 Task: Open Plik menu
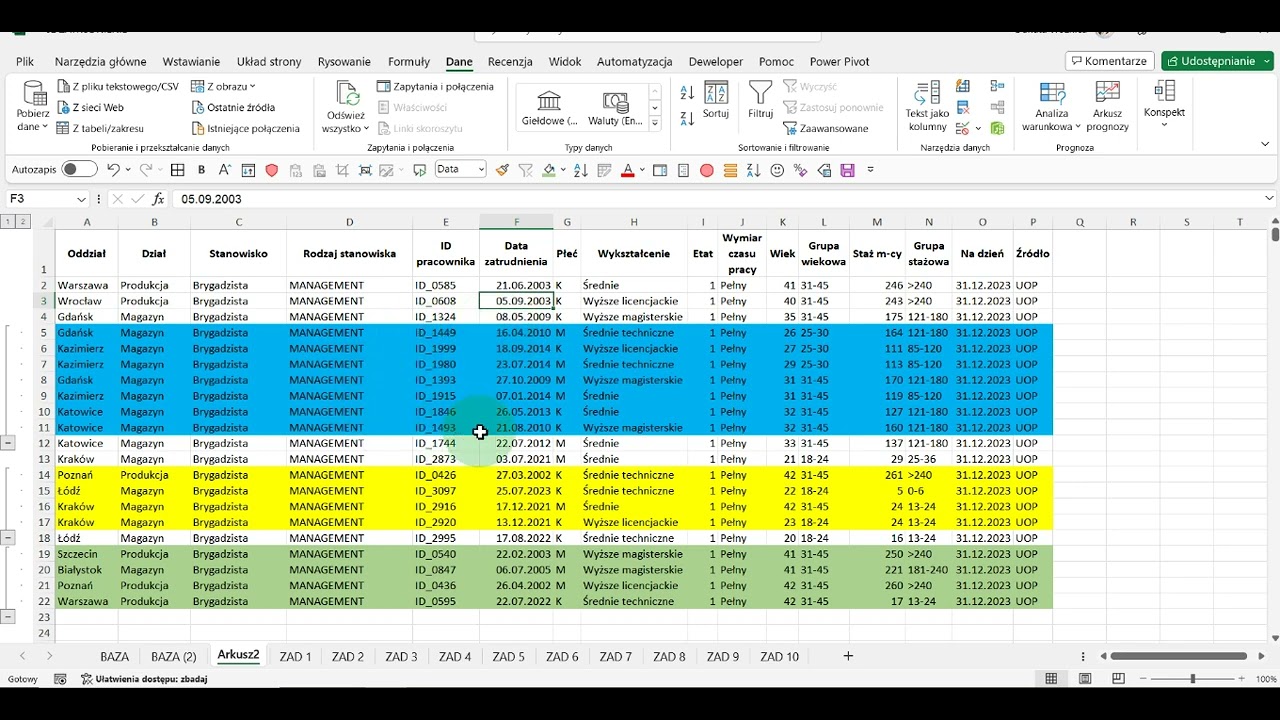[x=25, y=62]
